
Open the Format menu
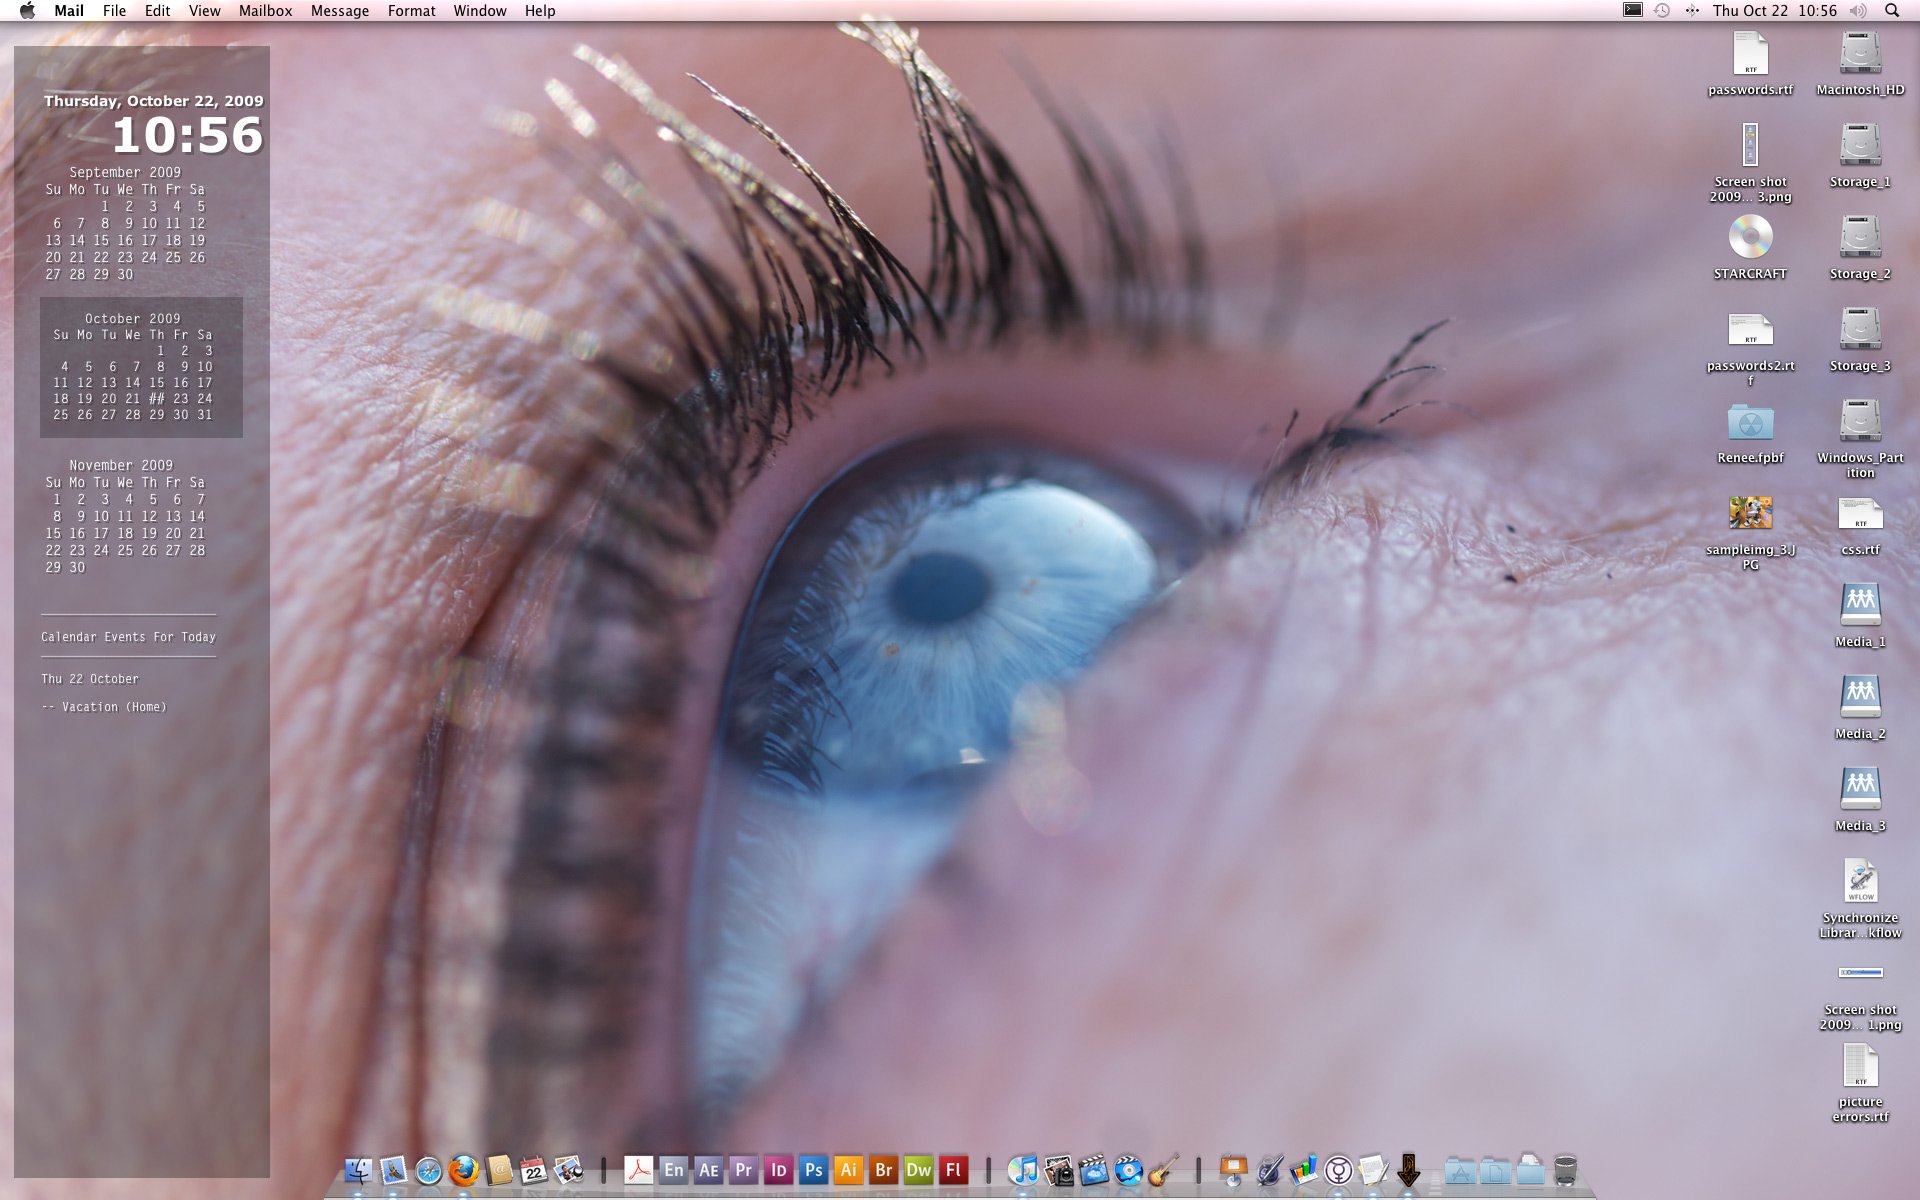(x=411, y=11)
